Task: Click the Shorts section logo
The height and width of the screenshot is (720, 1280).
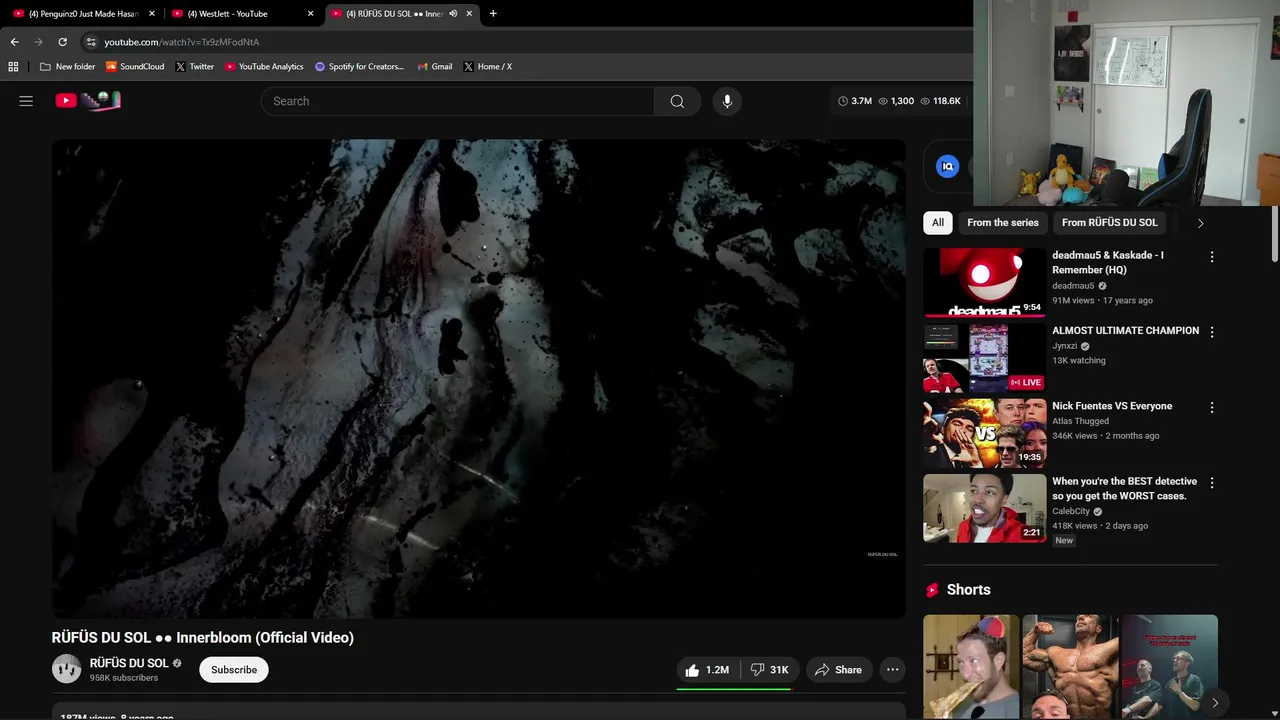Action: click(932, 590)
